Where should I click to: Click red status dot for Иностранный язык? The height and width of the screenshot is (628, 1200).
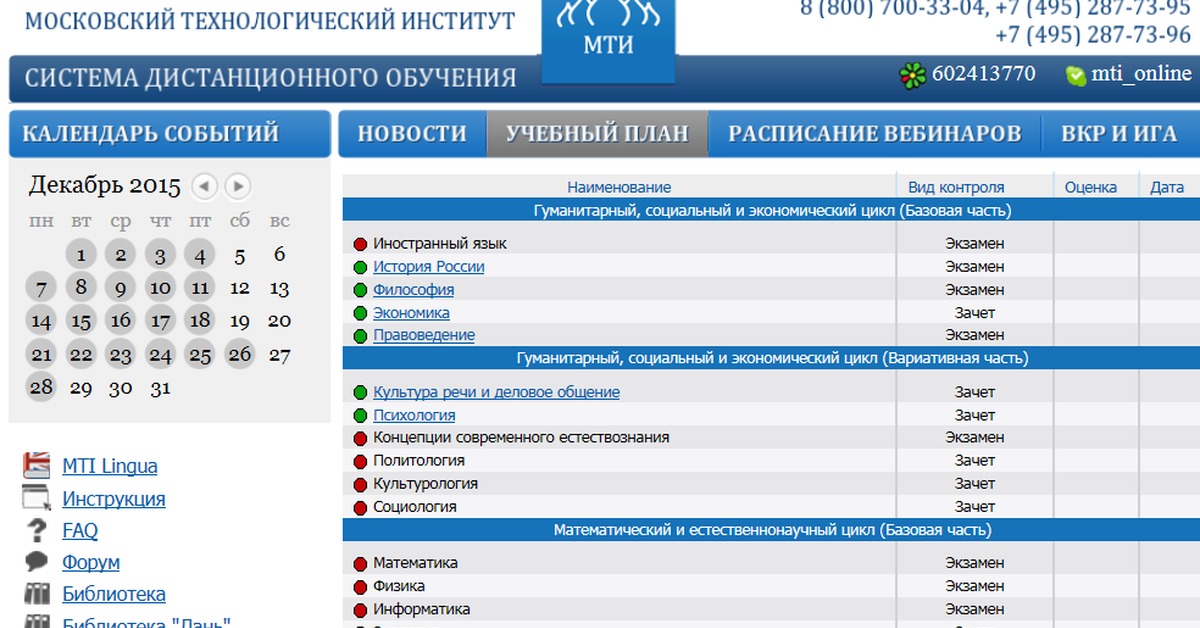tap(361, 244)
